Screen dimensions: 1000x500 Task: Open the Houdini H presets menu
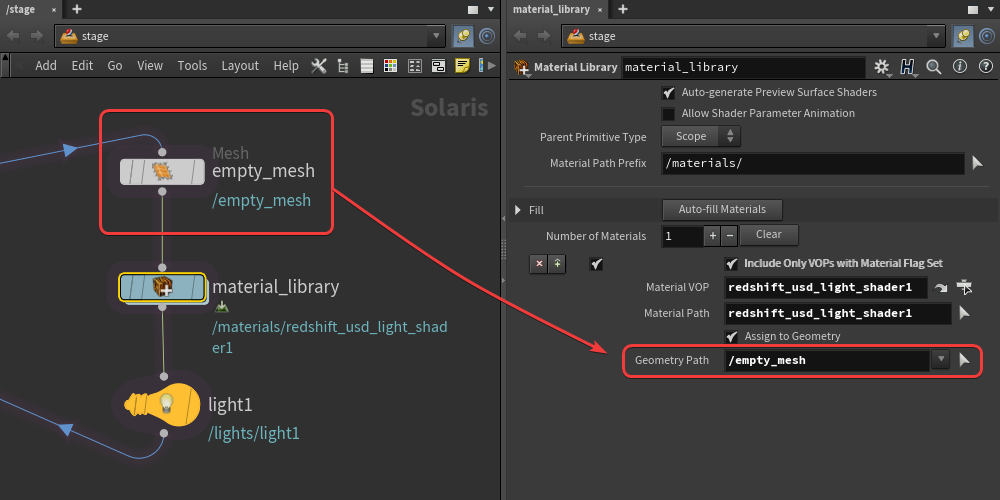tap(908, 67)
